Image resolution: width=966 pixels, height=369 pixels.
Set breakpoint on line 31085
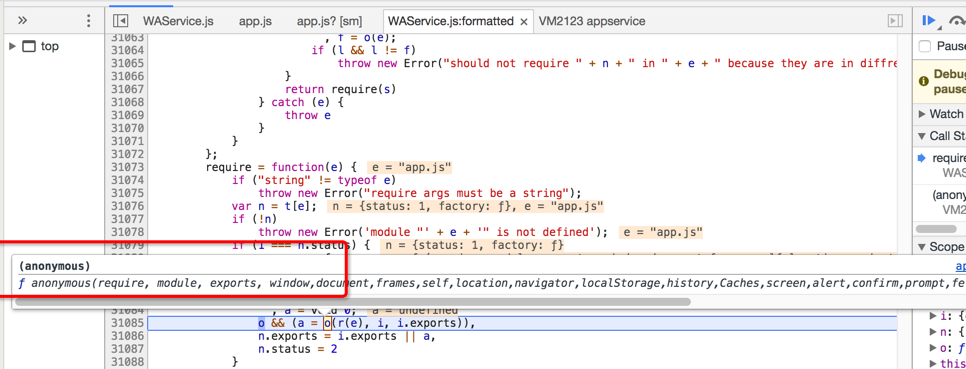pos(128,323)
